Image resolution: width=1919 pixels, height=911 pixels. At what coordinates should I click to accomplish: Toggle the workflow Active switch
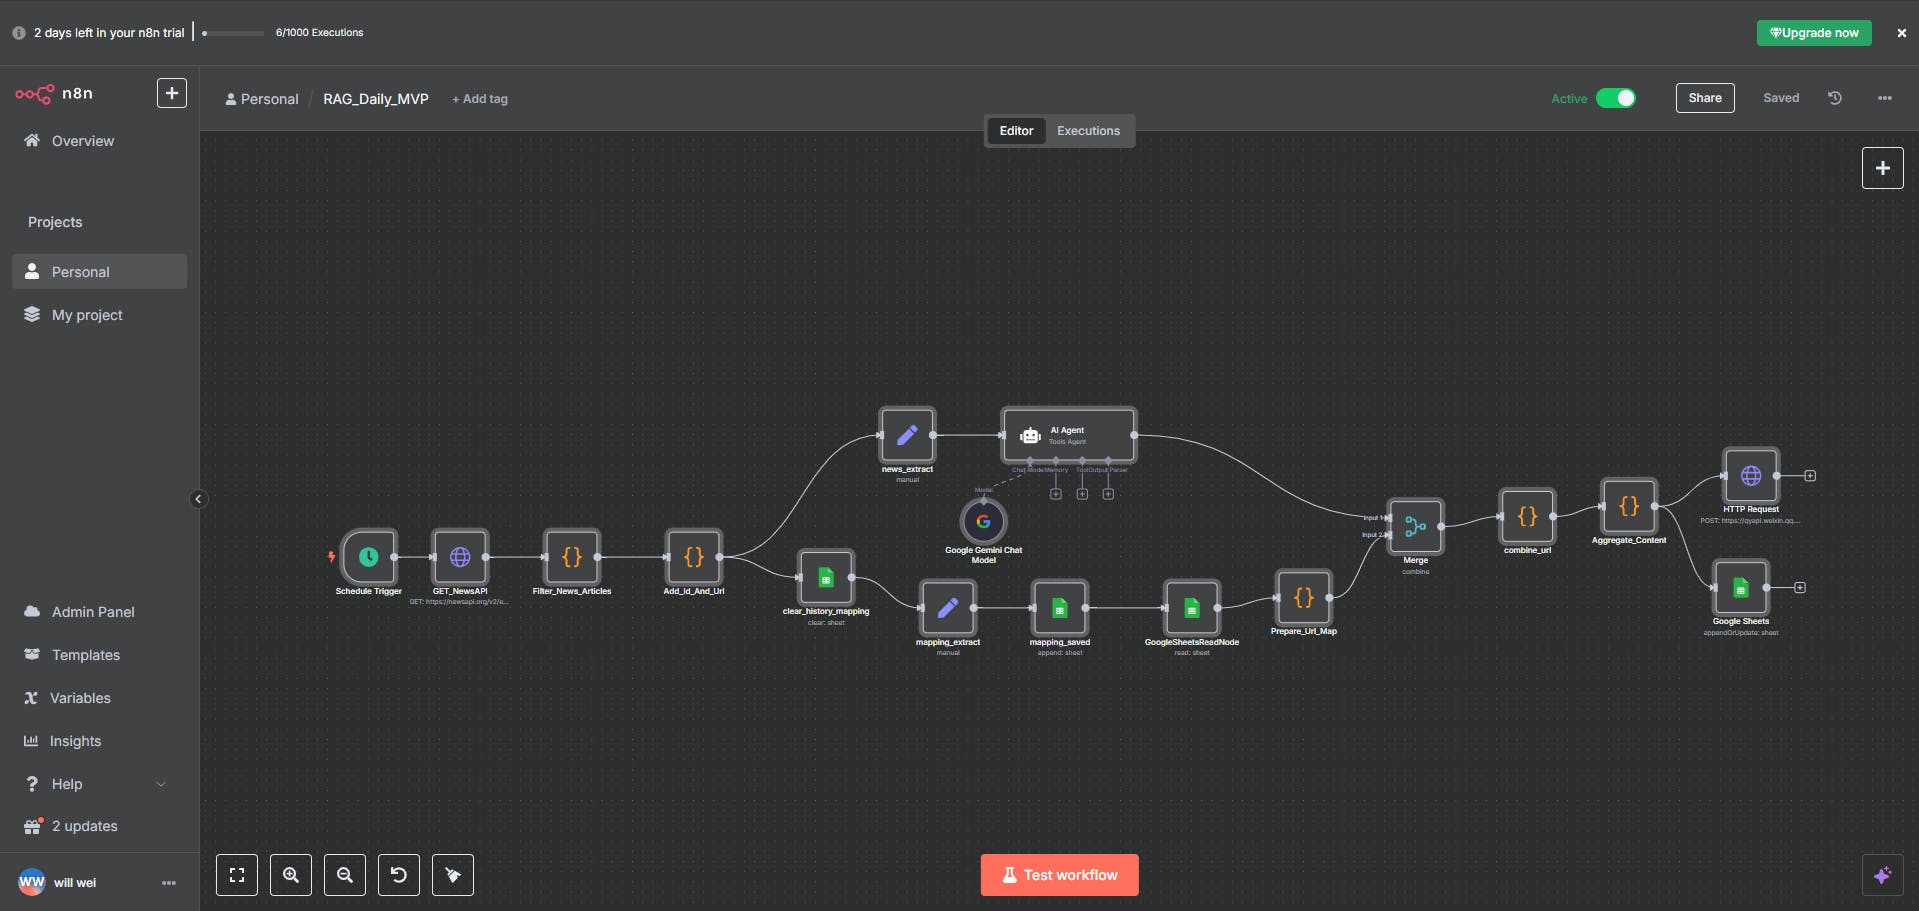click(1616, 98)
